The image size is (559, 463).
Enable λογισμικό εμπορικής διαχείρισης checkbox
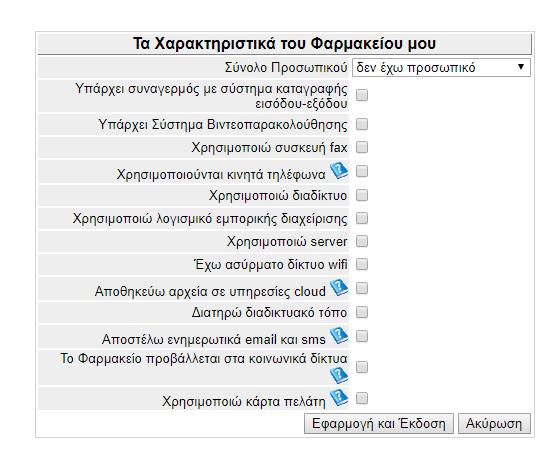tap(362, 218)
